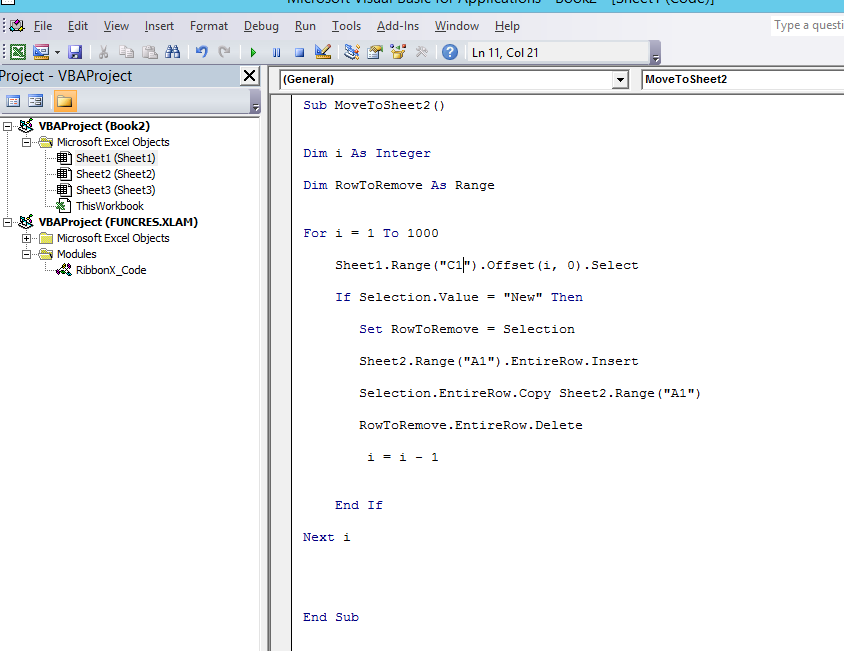Save the project with the floppy disk icon
Image resolution: width=844 pixels, height=651 pixels.
click(x=75, y=52)
